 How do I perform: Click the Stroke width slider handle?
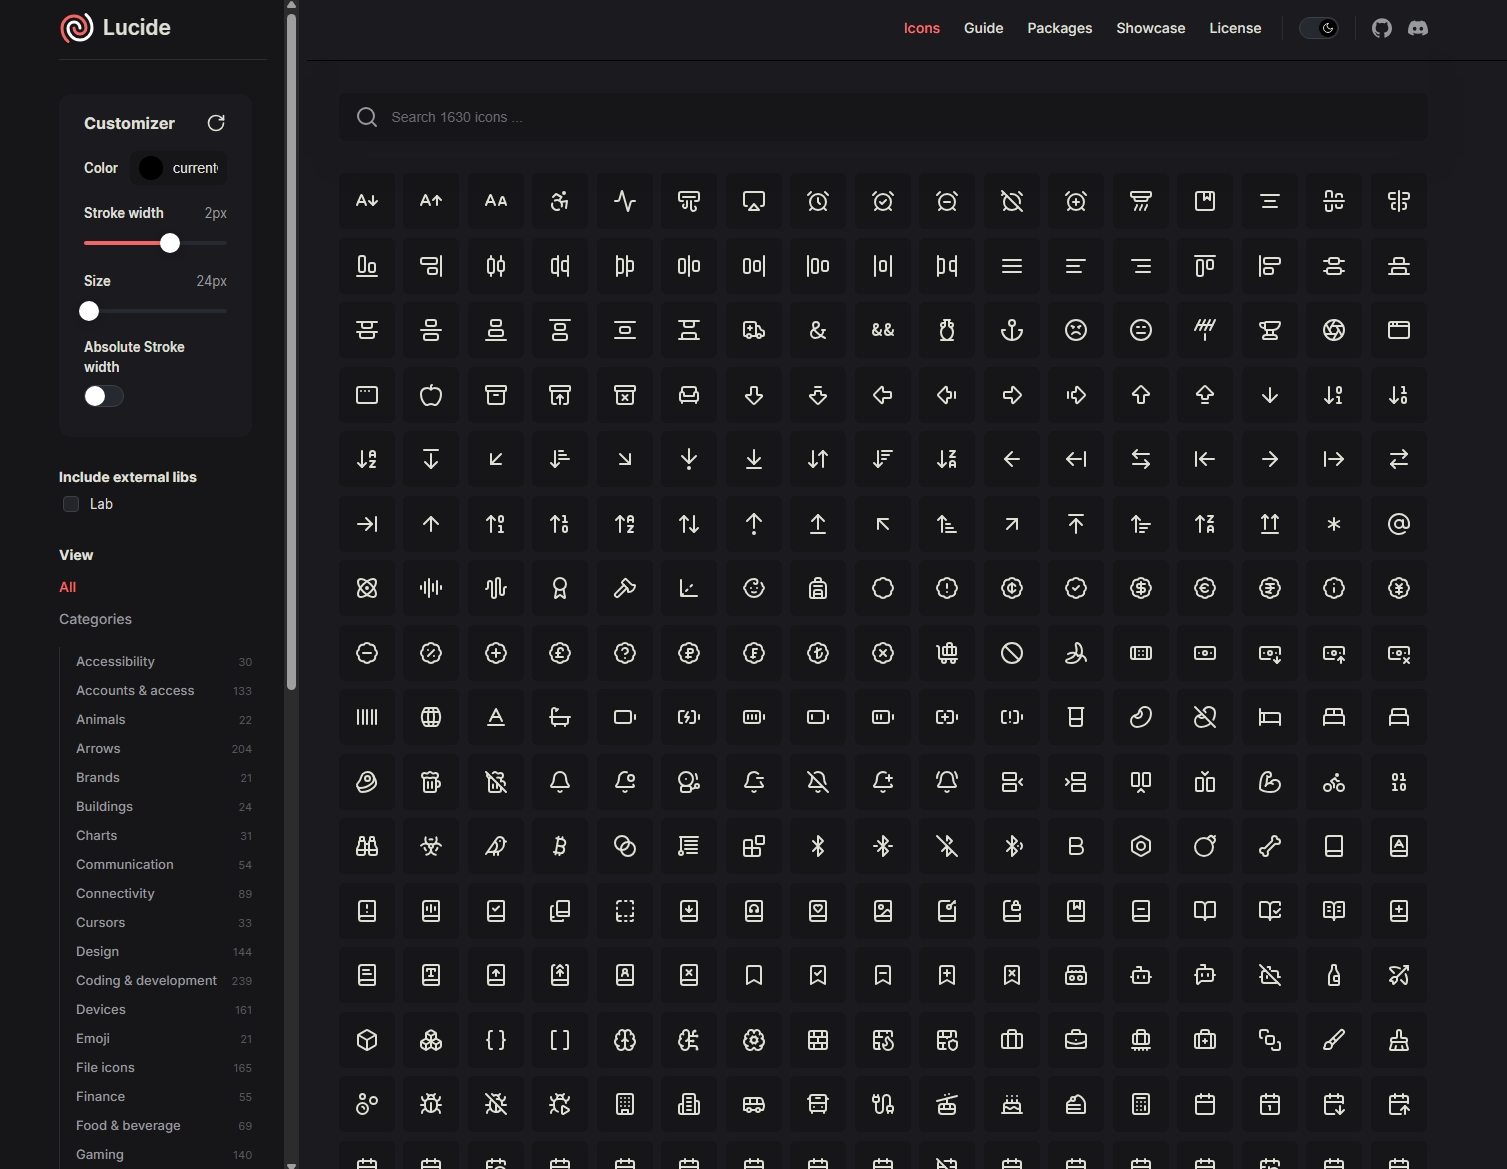click(170, 243)
